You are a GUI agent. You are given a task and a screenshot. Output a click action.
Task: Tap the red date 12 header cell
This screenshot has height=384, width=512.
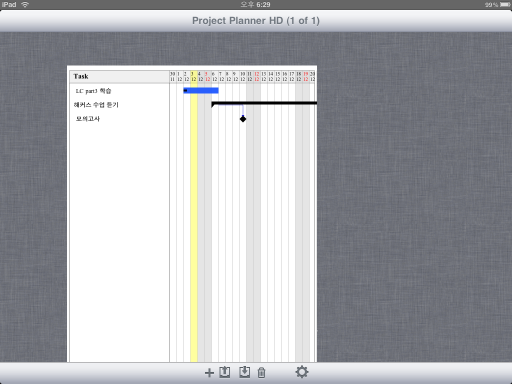[x=257, y=76]
